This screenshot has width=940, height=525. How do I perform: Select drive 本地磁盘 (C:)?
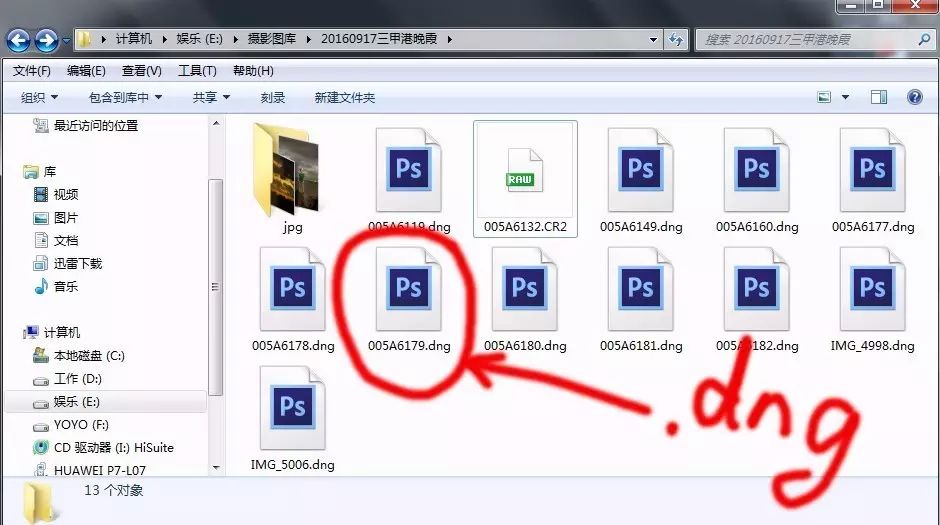(x=89, y=355)
